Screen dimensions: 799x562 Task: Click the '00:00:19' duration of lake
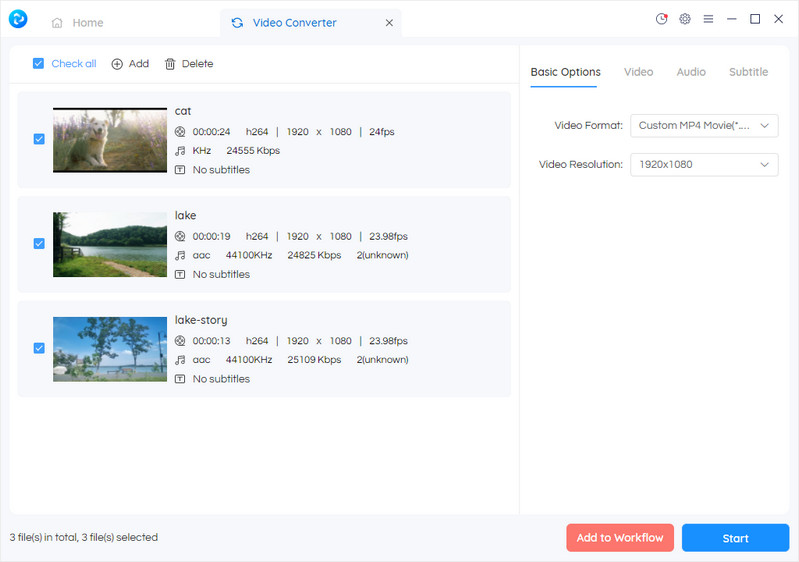pyautogui.click(x=211, y=236)
